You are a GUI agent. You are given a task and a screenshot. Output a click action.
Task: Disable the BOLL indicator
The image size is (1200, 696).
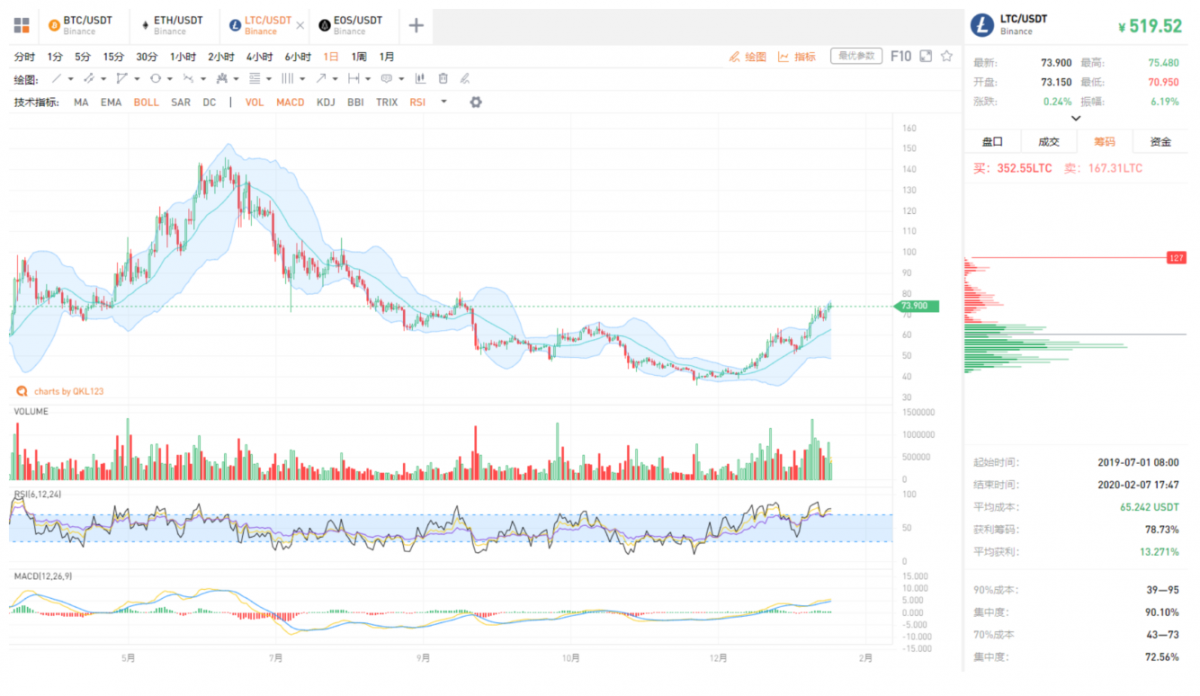(x=146, y=102)
